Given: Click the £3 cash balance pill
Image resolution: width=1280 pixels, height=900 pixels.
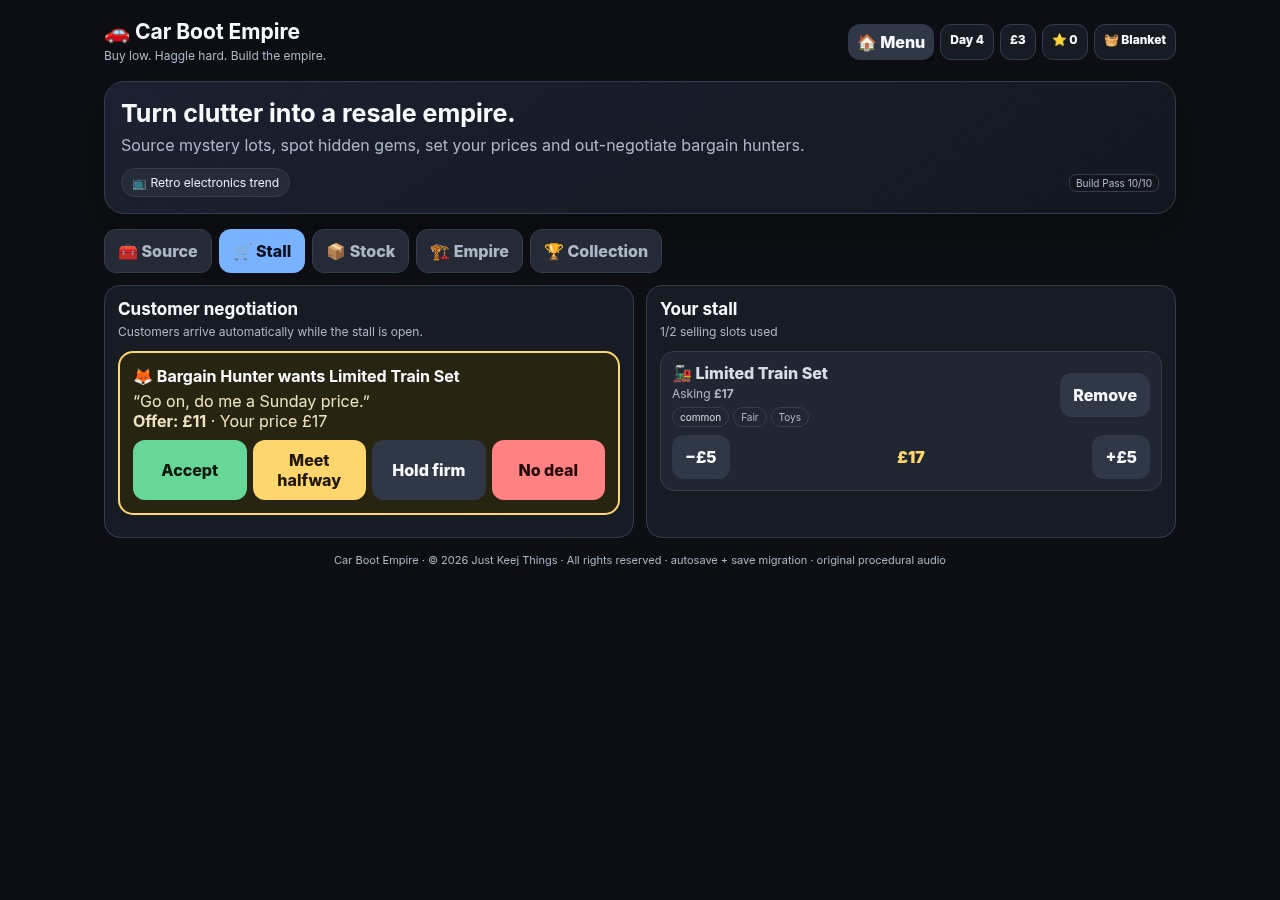Looking at the screenshot, I should point(1018,42).
